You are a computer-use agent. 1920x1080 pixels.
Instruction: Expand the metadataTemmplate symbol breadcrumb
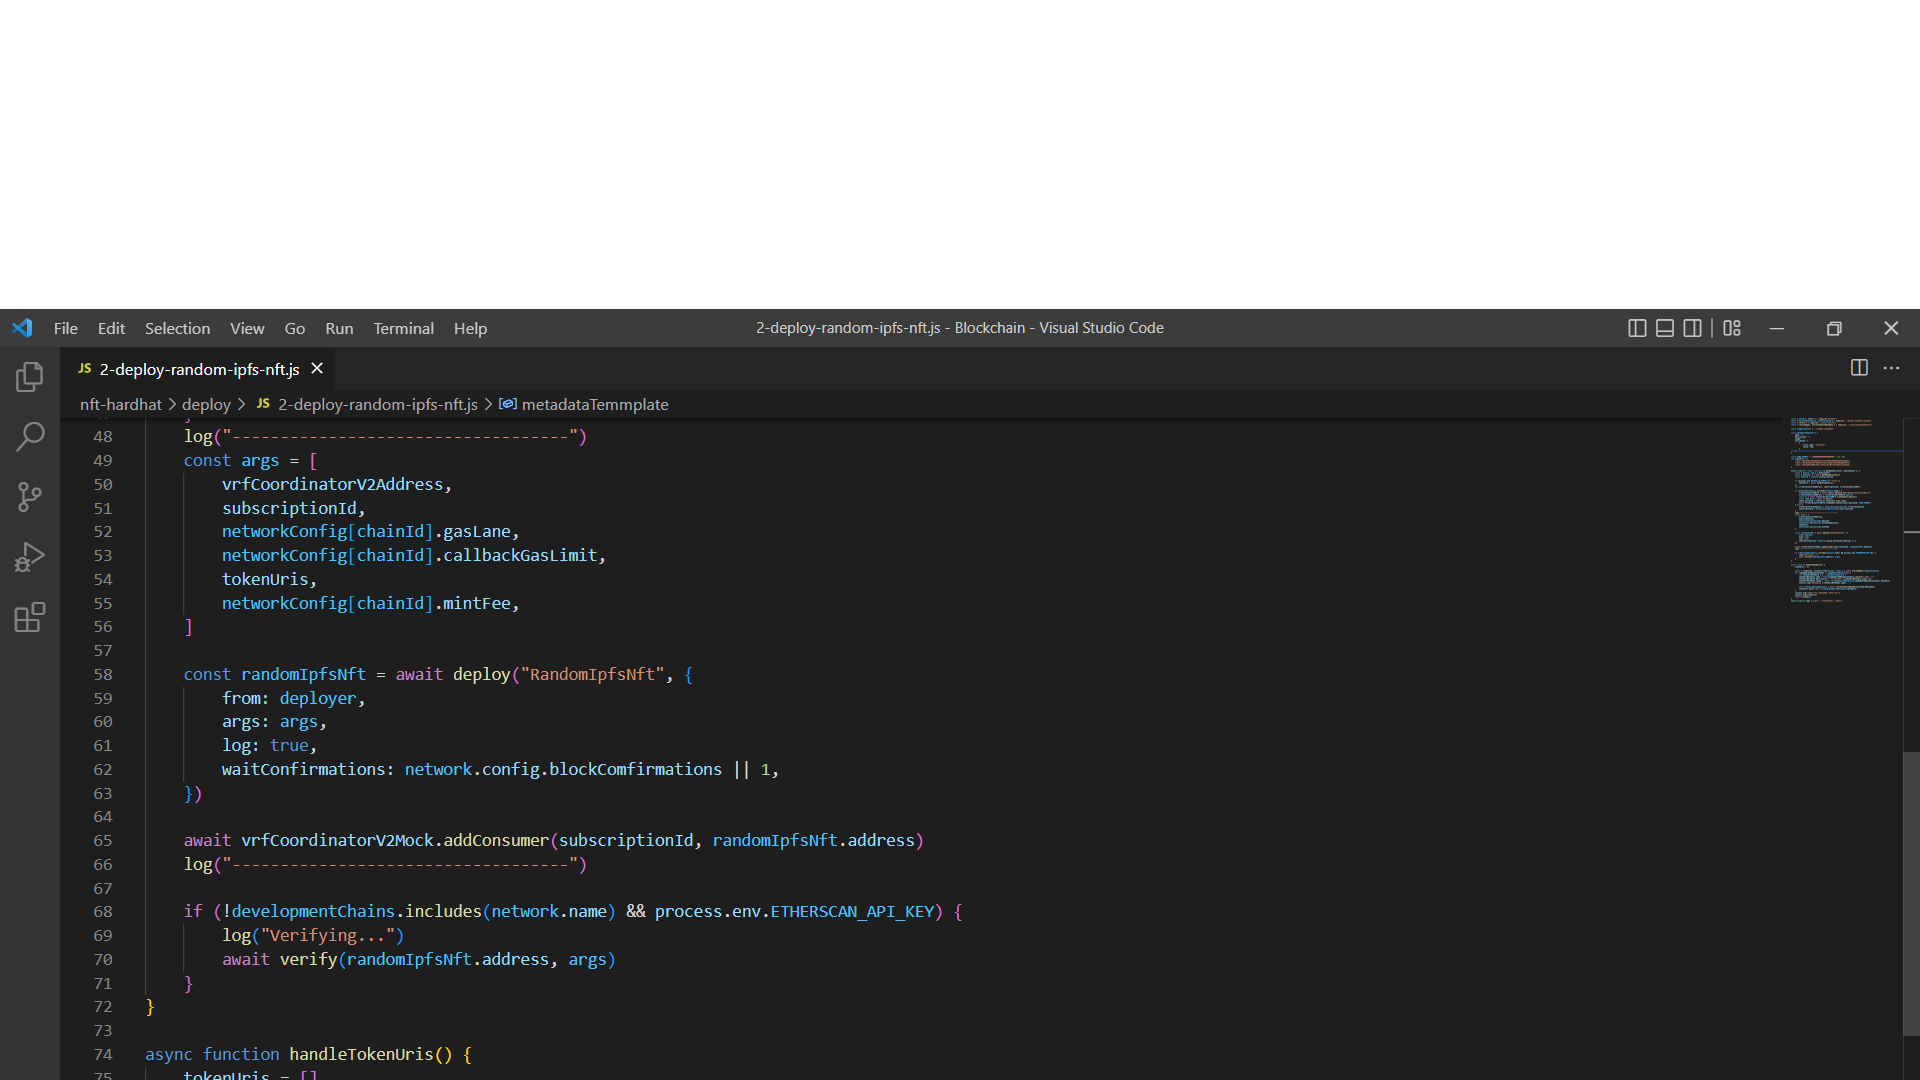pos(584,404)
